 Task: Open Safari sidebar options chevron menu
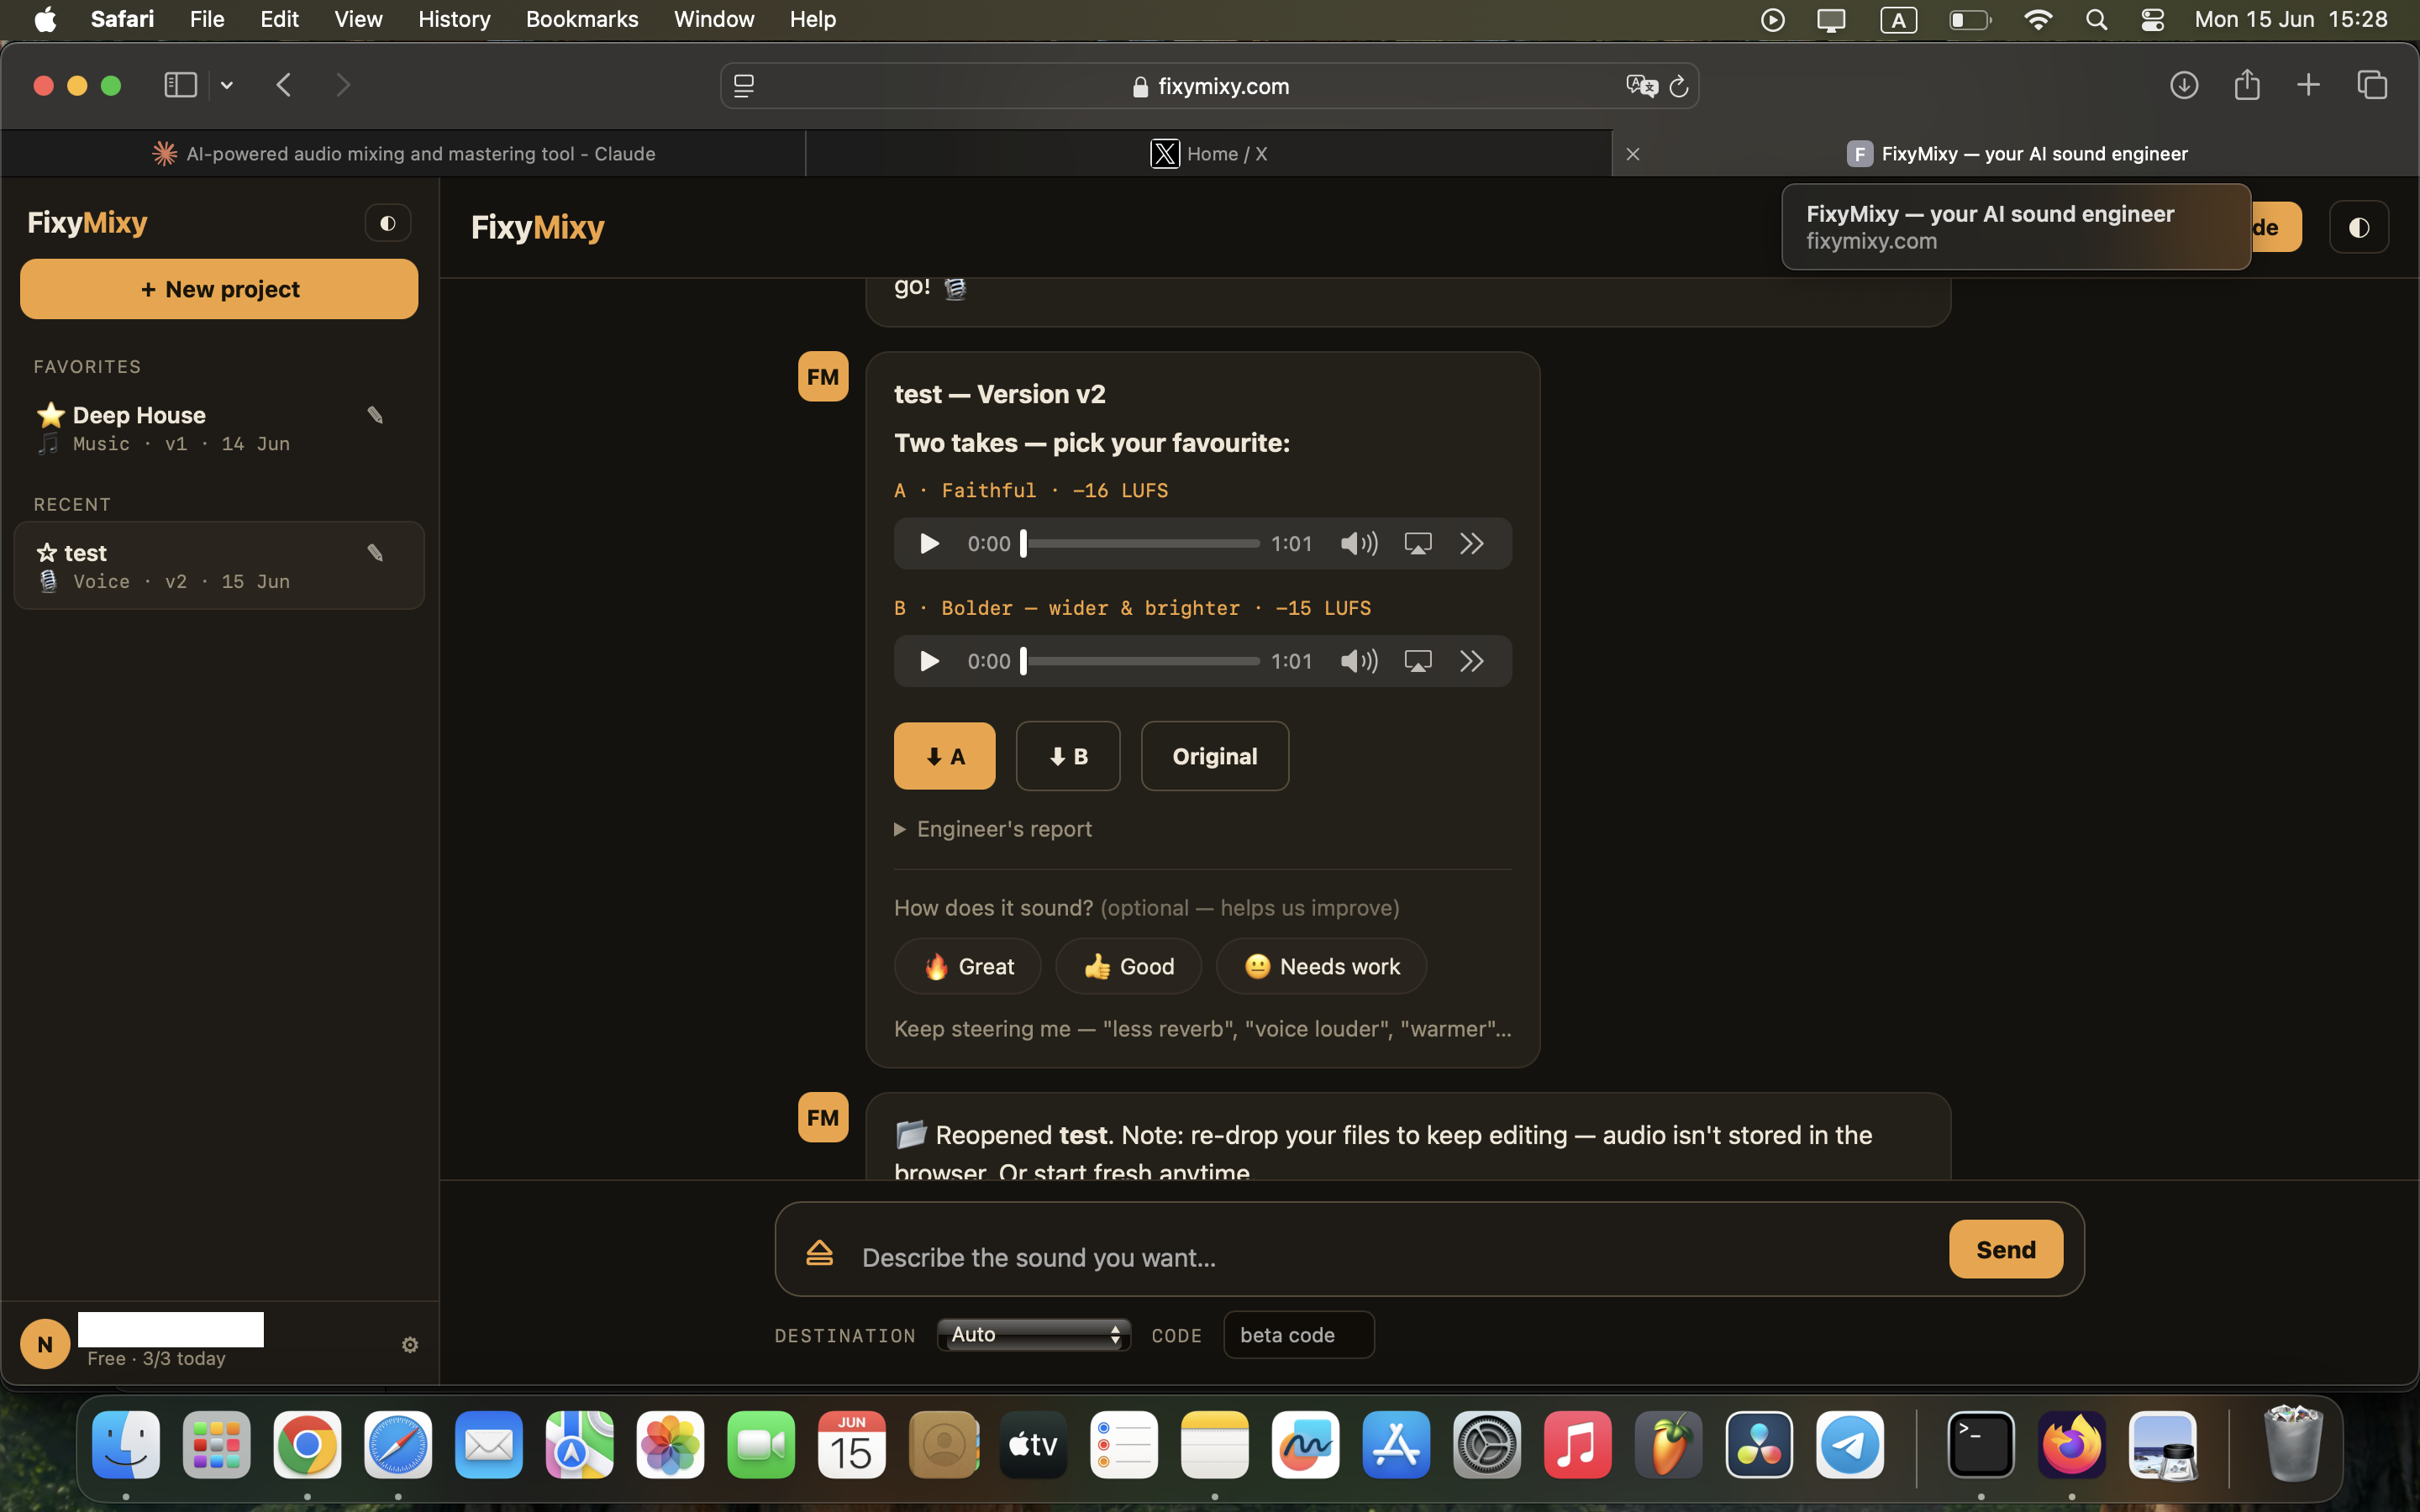click(x=227, y=86)
